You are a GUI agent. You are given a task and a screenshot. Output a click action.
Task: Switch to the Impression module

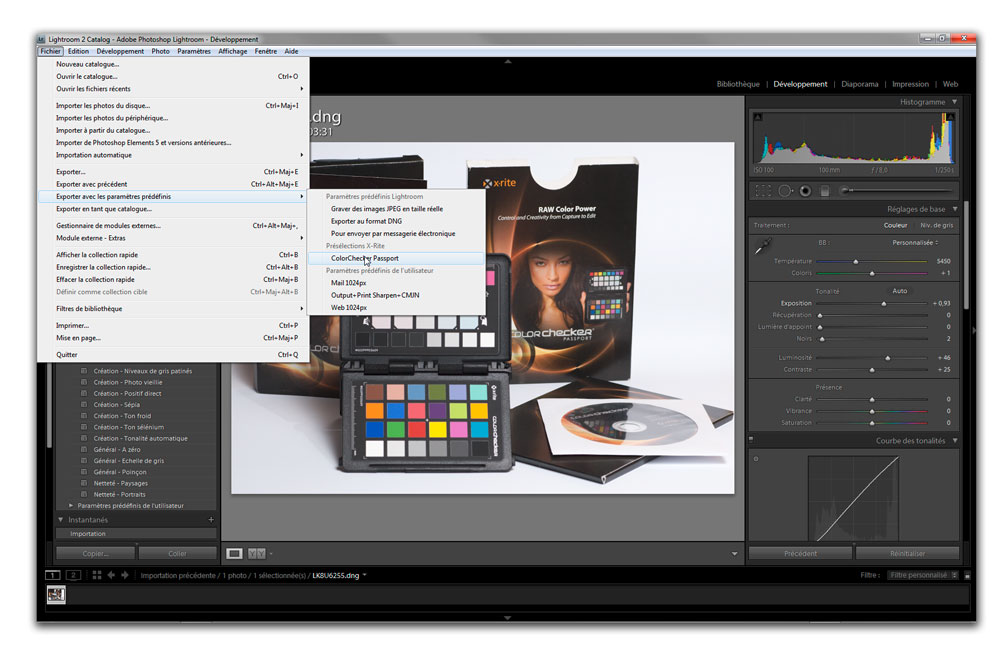coord(910,84)
